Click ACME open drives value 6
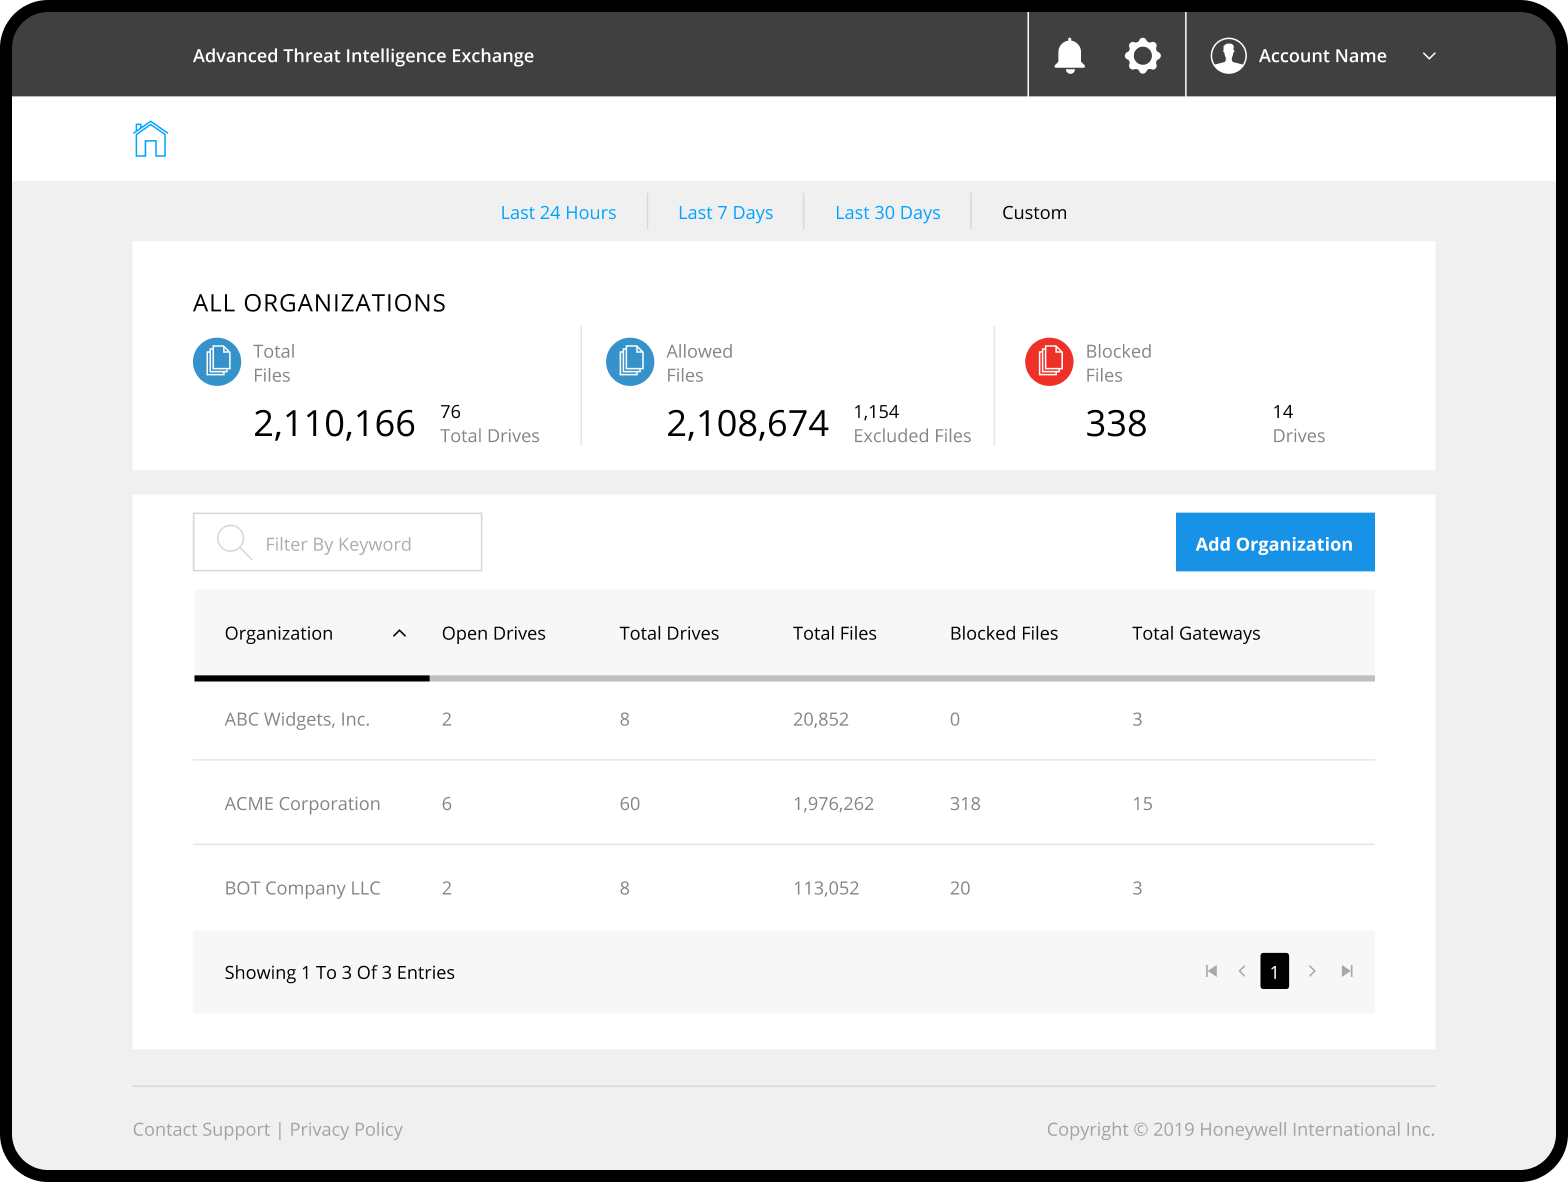 coord(447,804)
